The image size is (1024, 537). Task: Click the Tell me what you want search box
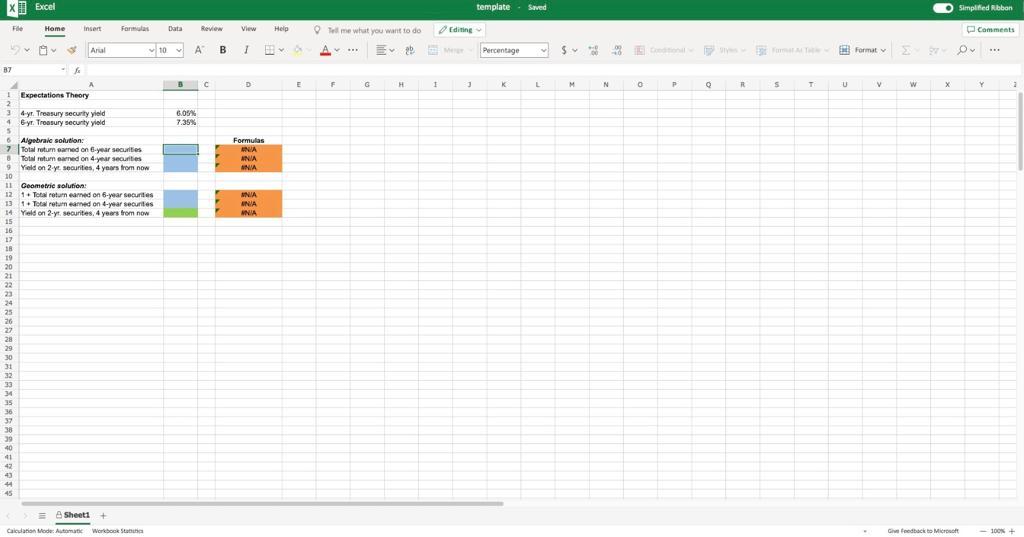point(374,30)
